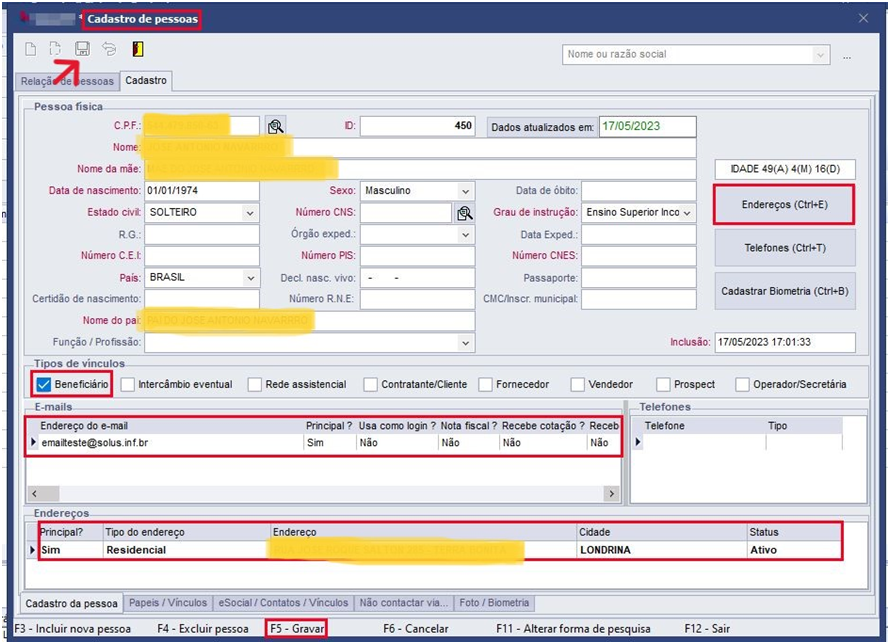Switch to Relação de pessoas tab
Image resolution: width=890 pixels, height=644 pixels.
click(x=67, y=81)
